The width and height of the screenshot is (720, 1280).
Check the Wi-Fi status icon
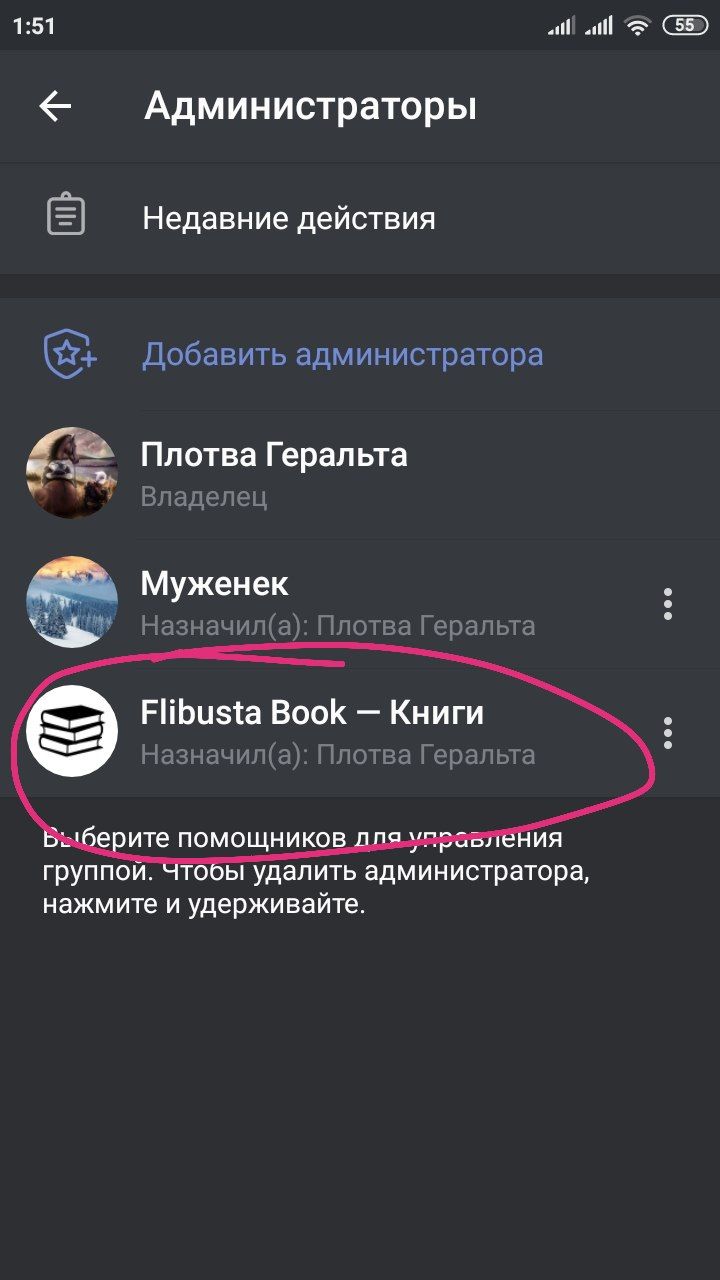(x=637, y=27)
